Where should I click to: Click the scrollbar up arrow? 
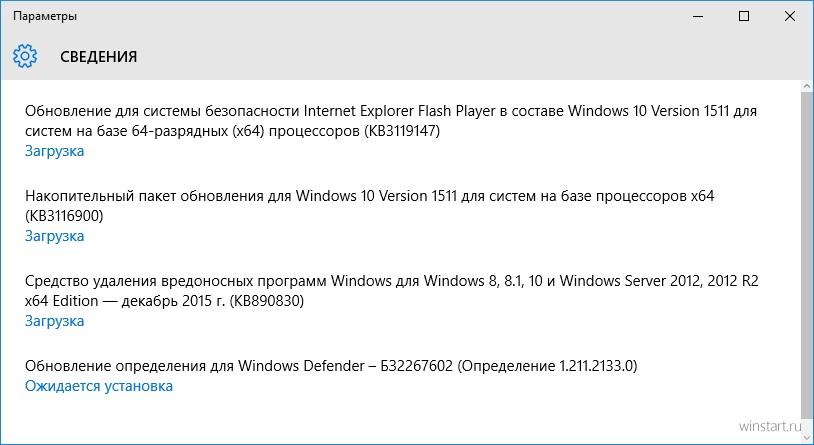tap(807, 86)
